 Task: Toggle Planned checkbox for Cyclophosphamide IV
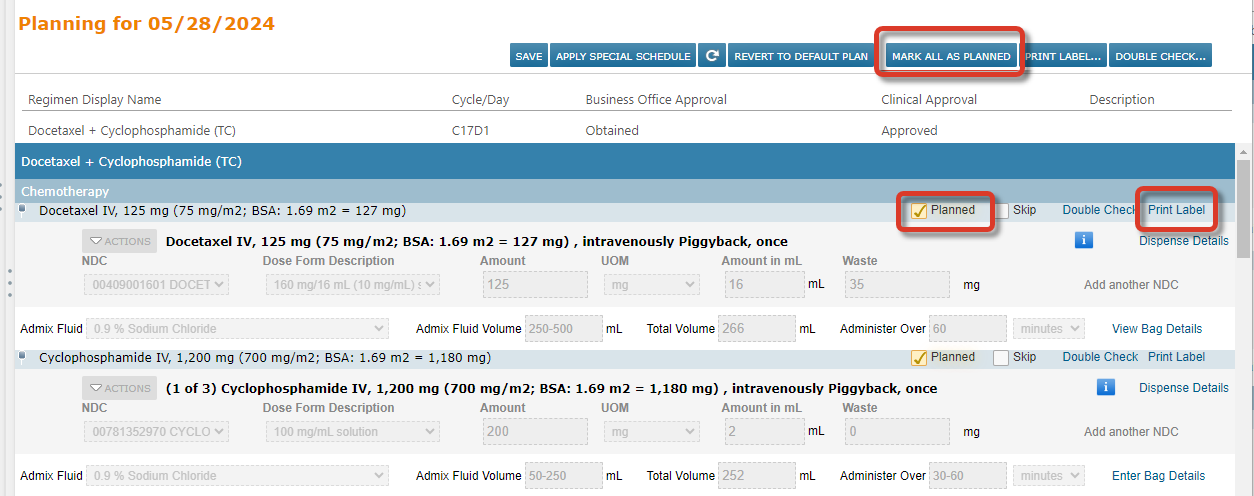point(919,357)
